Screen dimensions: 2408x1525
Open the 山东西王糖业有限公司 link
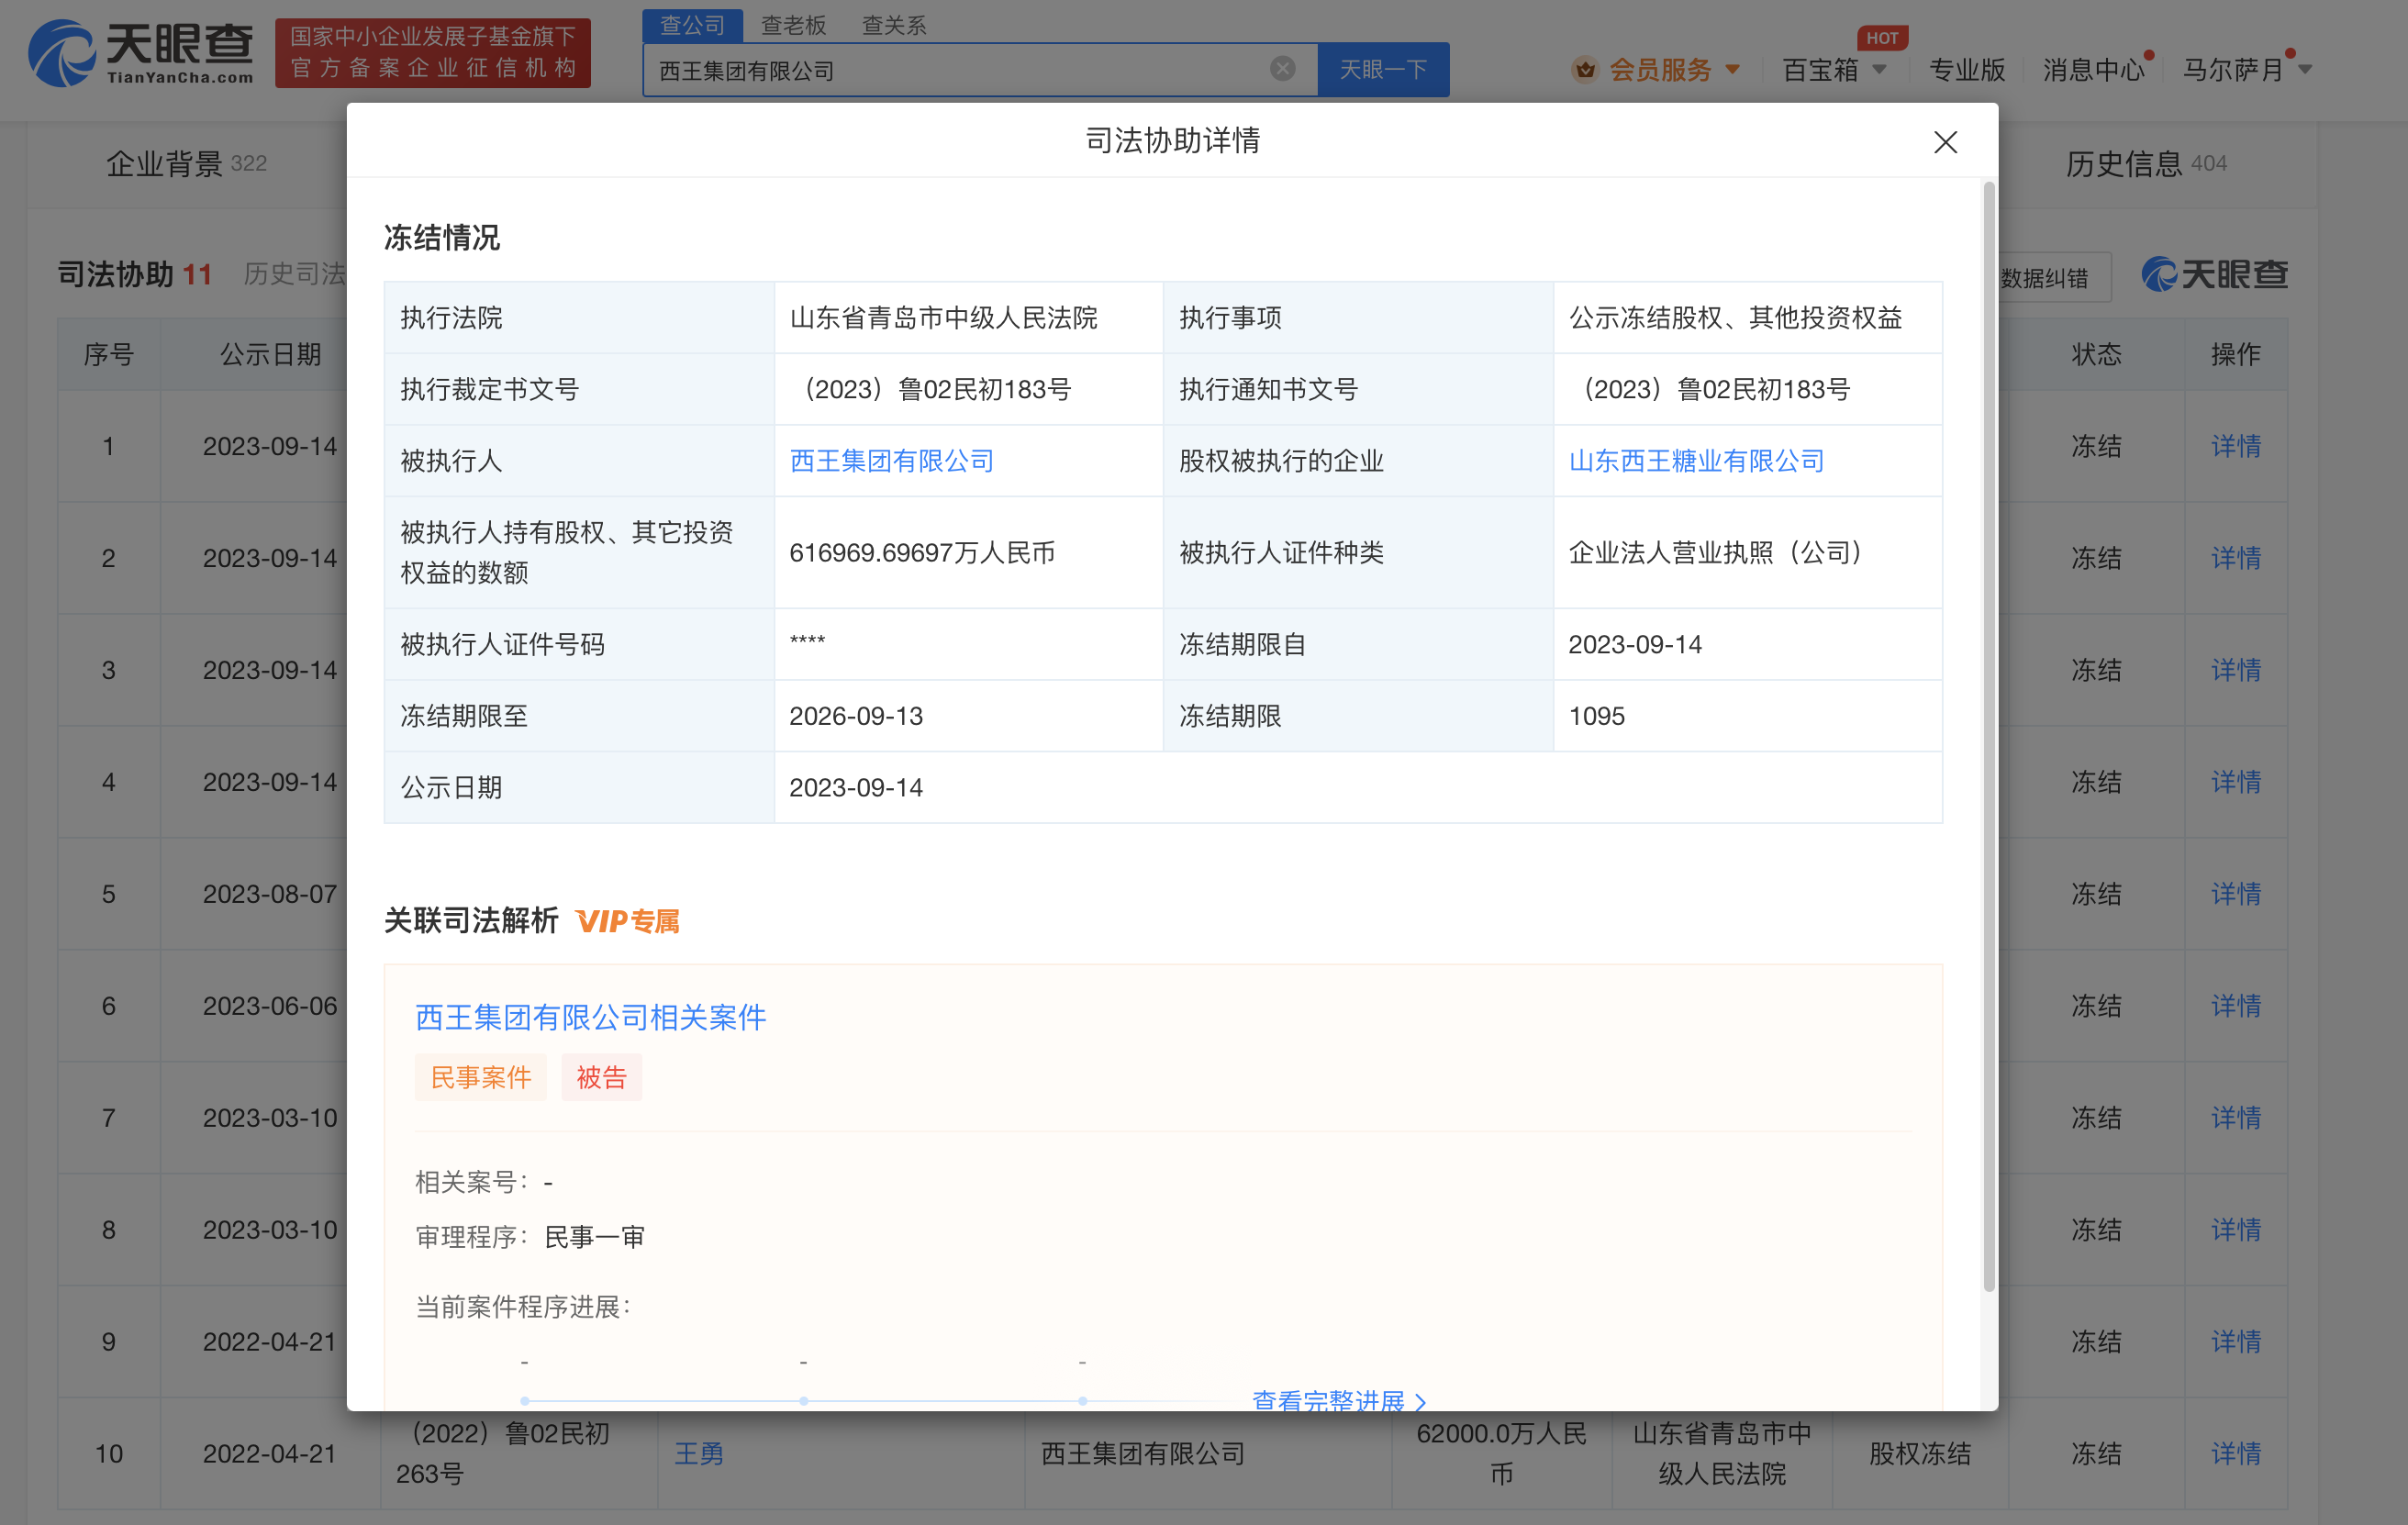click(x=1696, y=461)
